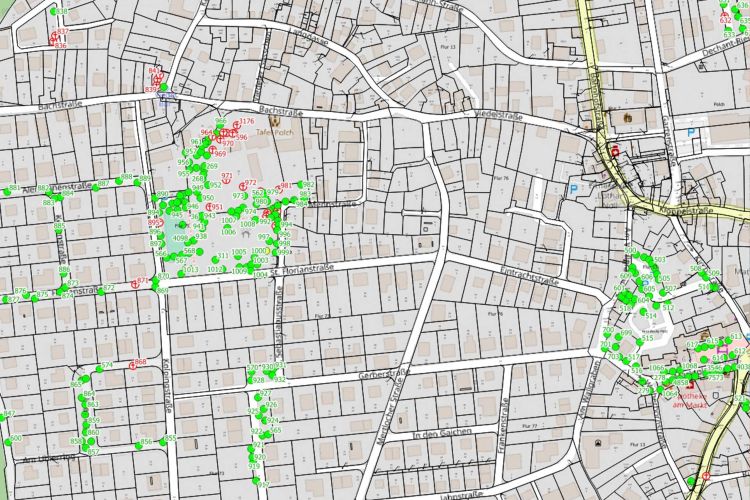Select the green tree marker 838
Screen dimensions: 750x500
click(x=53, y=11)
